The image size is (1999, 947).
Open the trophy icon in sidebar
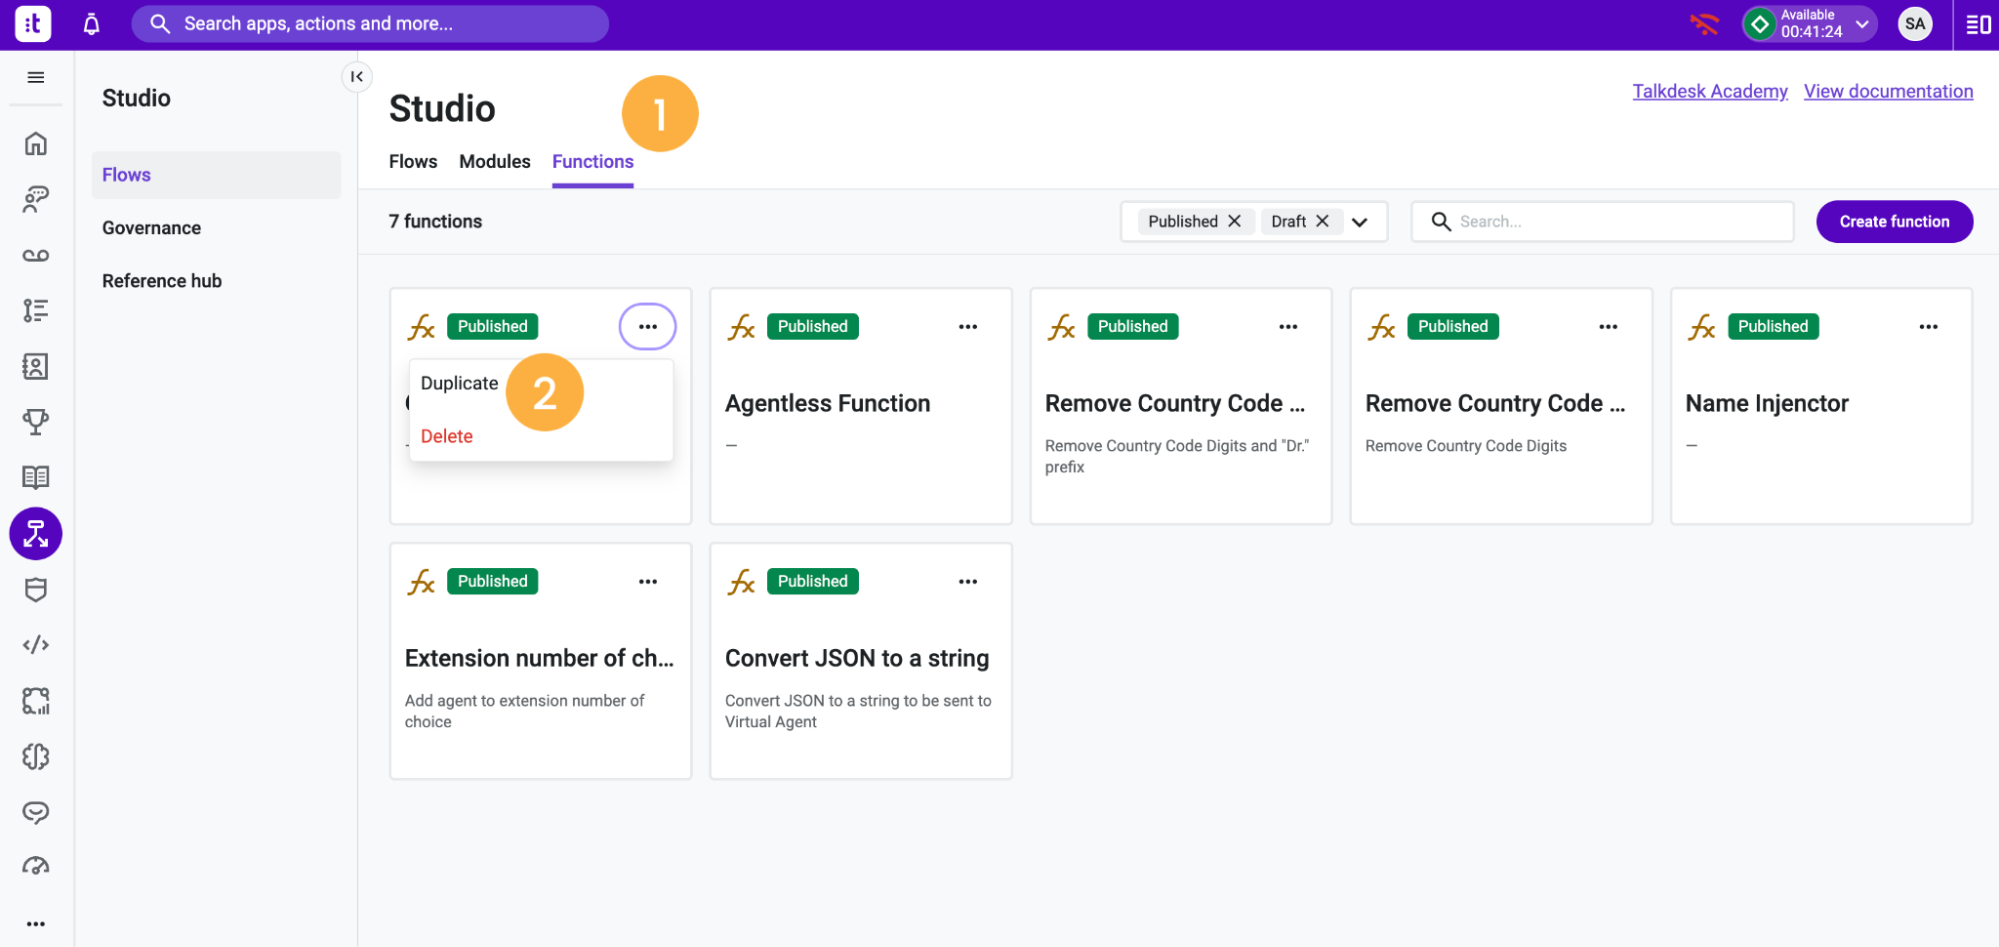(x=36, y=422)
